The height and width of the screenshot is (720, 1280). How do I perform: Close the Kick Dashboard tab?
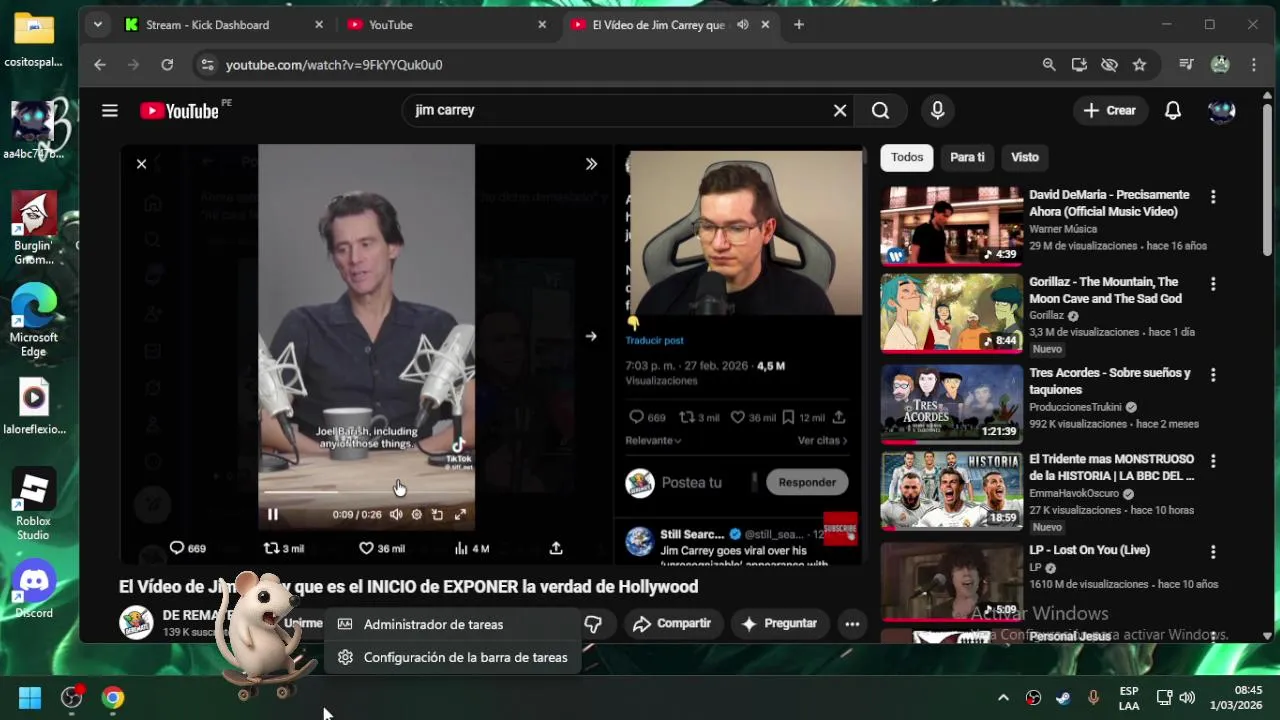[x=319, y=25]
